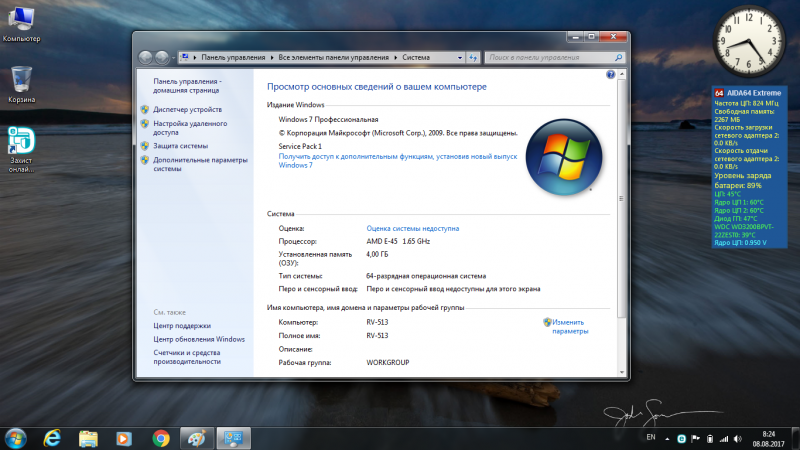The height and width of the screenshot is (450, 800).
Task: Click the EN language indicator in taskbar
Action: coord(651,438)
